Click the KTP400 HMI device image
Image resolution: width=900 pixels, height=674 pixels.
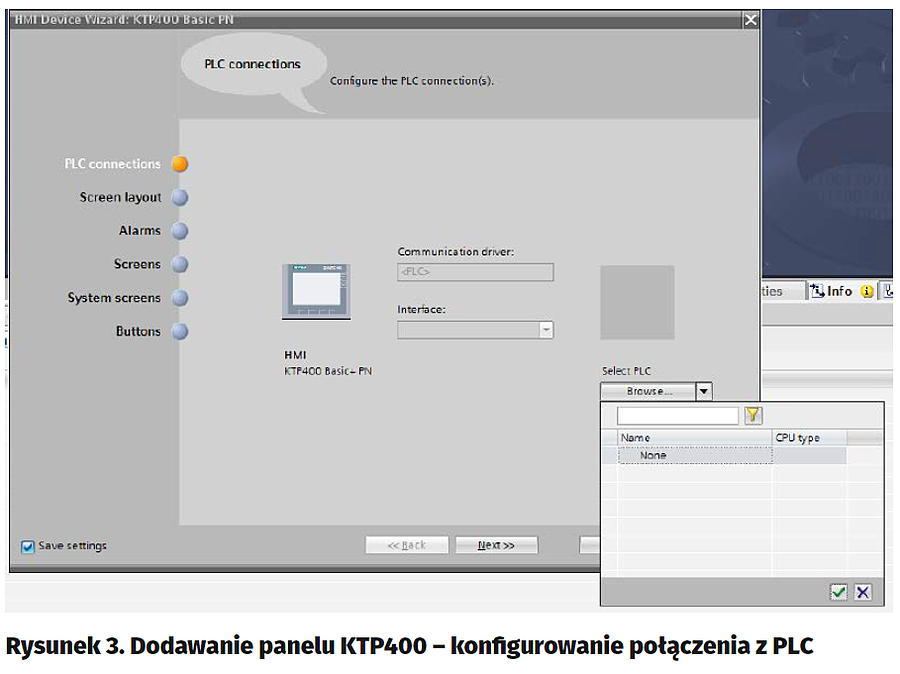tap(316, 292)
